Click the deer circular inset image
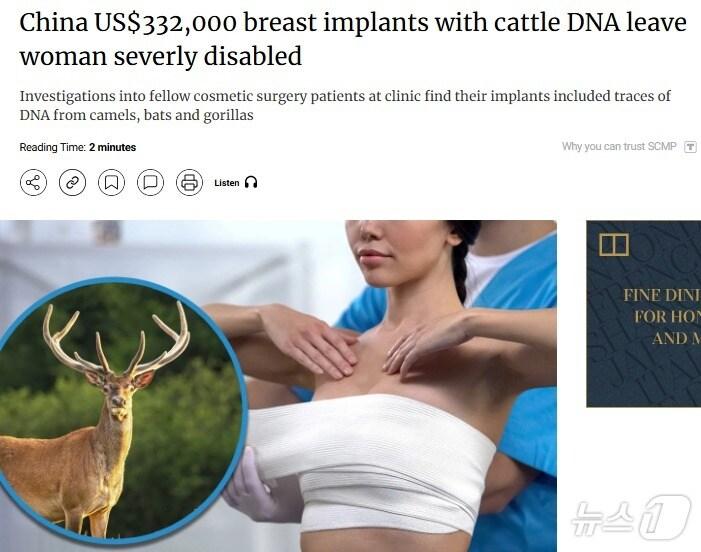The height and width of the screenshot is (552, 701). [x=121, y=410]
